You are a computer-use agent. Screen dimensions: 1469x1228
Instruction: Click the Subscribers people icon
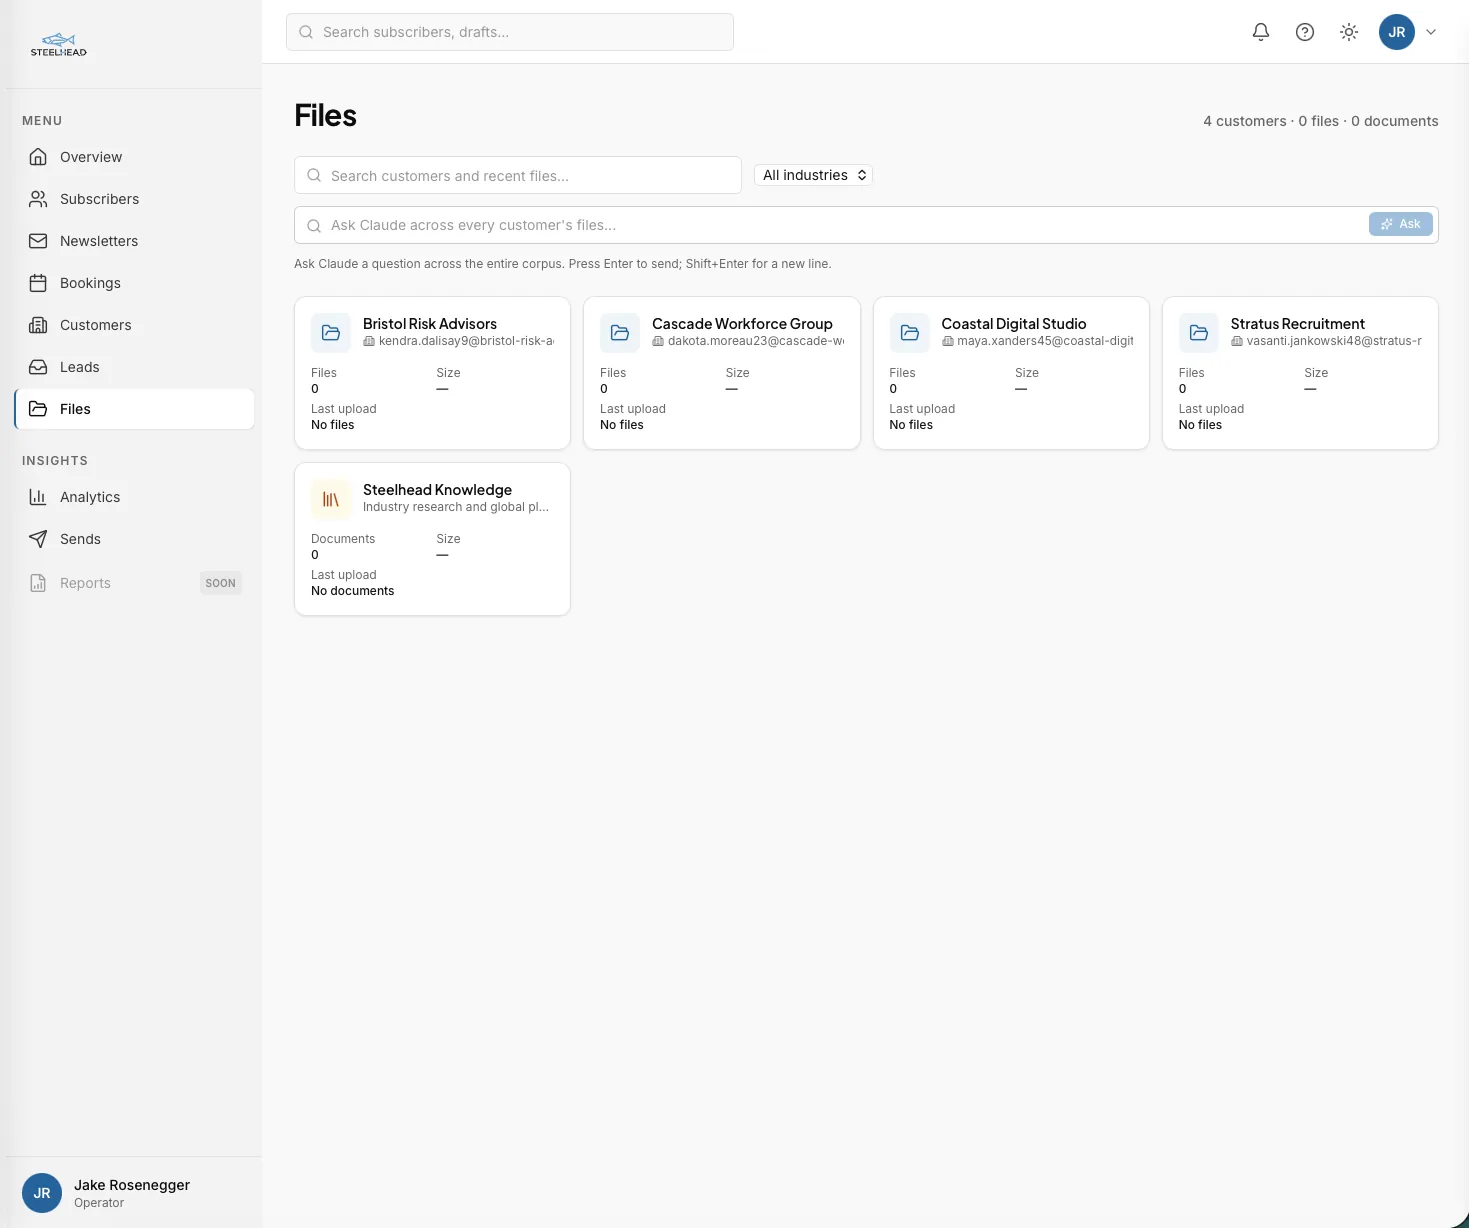coord(38,199)
